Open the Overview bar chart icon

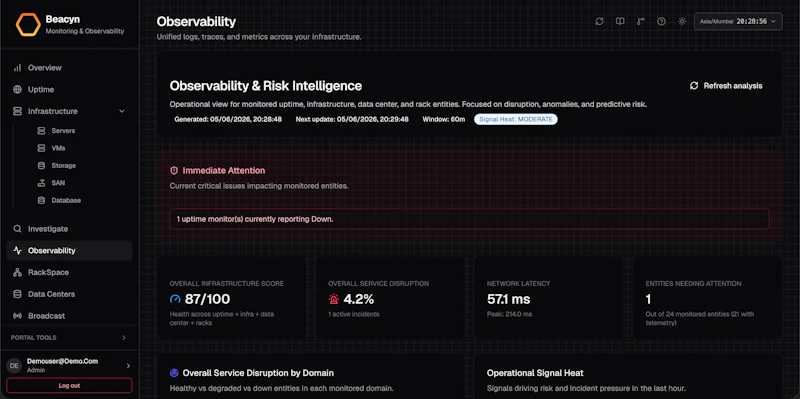coord(17,68)
